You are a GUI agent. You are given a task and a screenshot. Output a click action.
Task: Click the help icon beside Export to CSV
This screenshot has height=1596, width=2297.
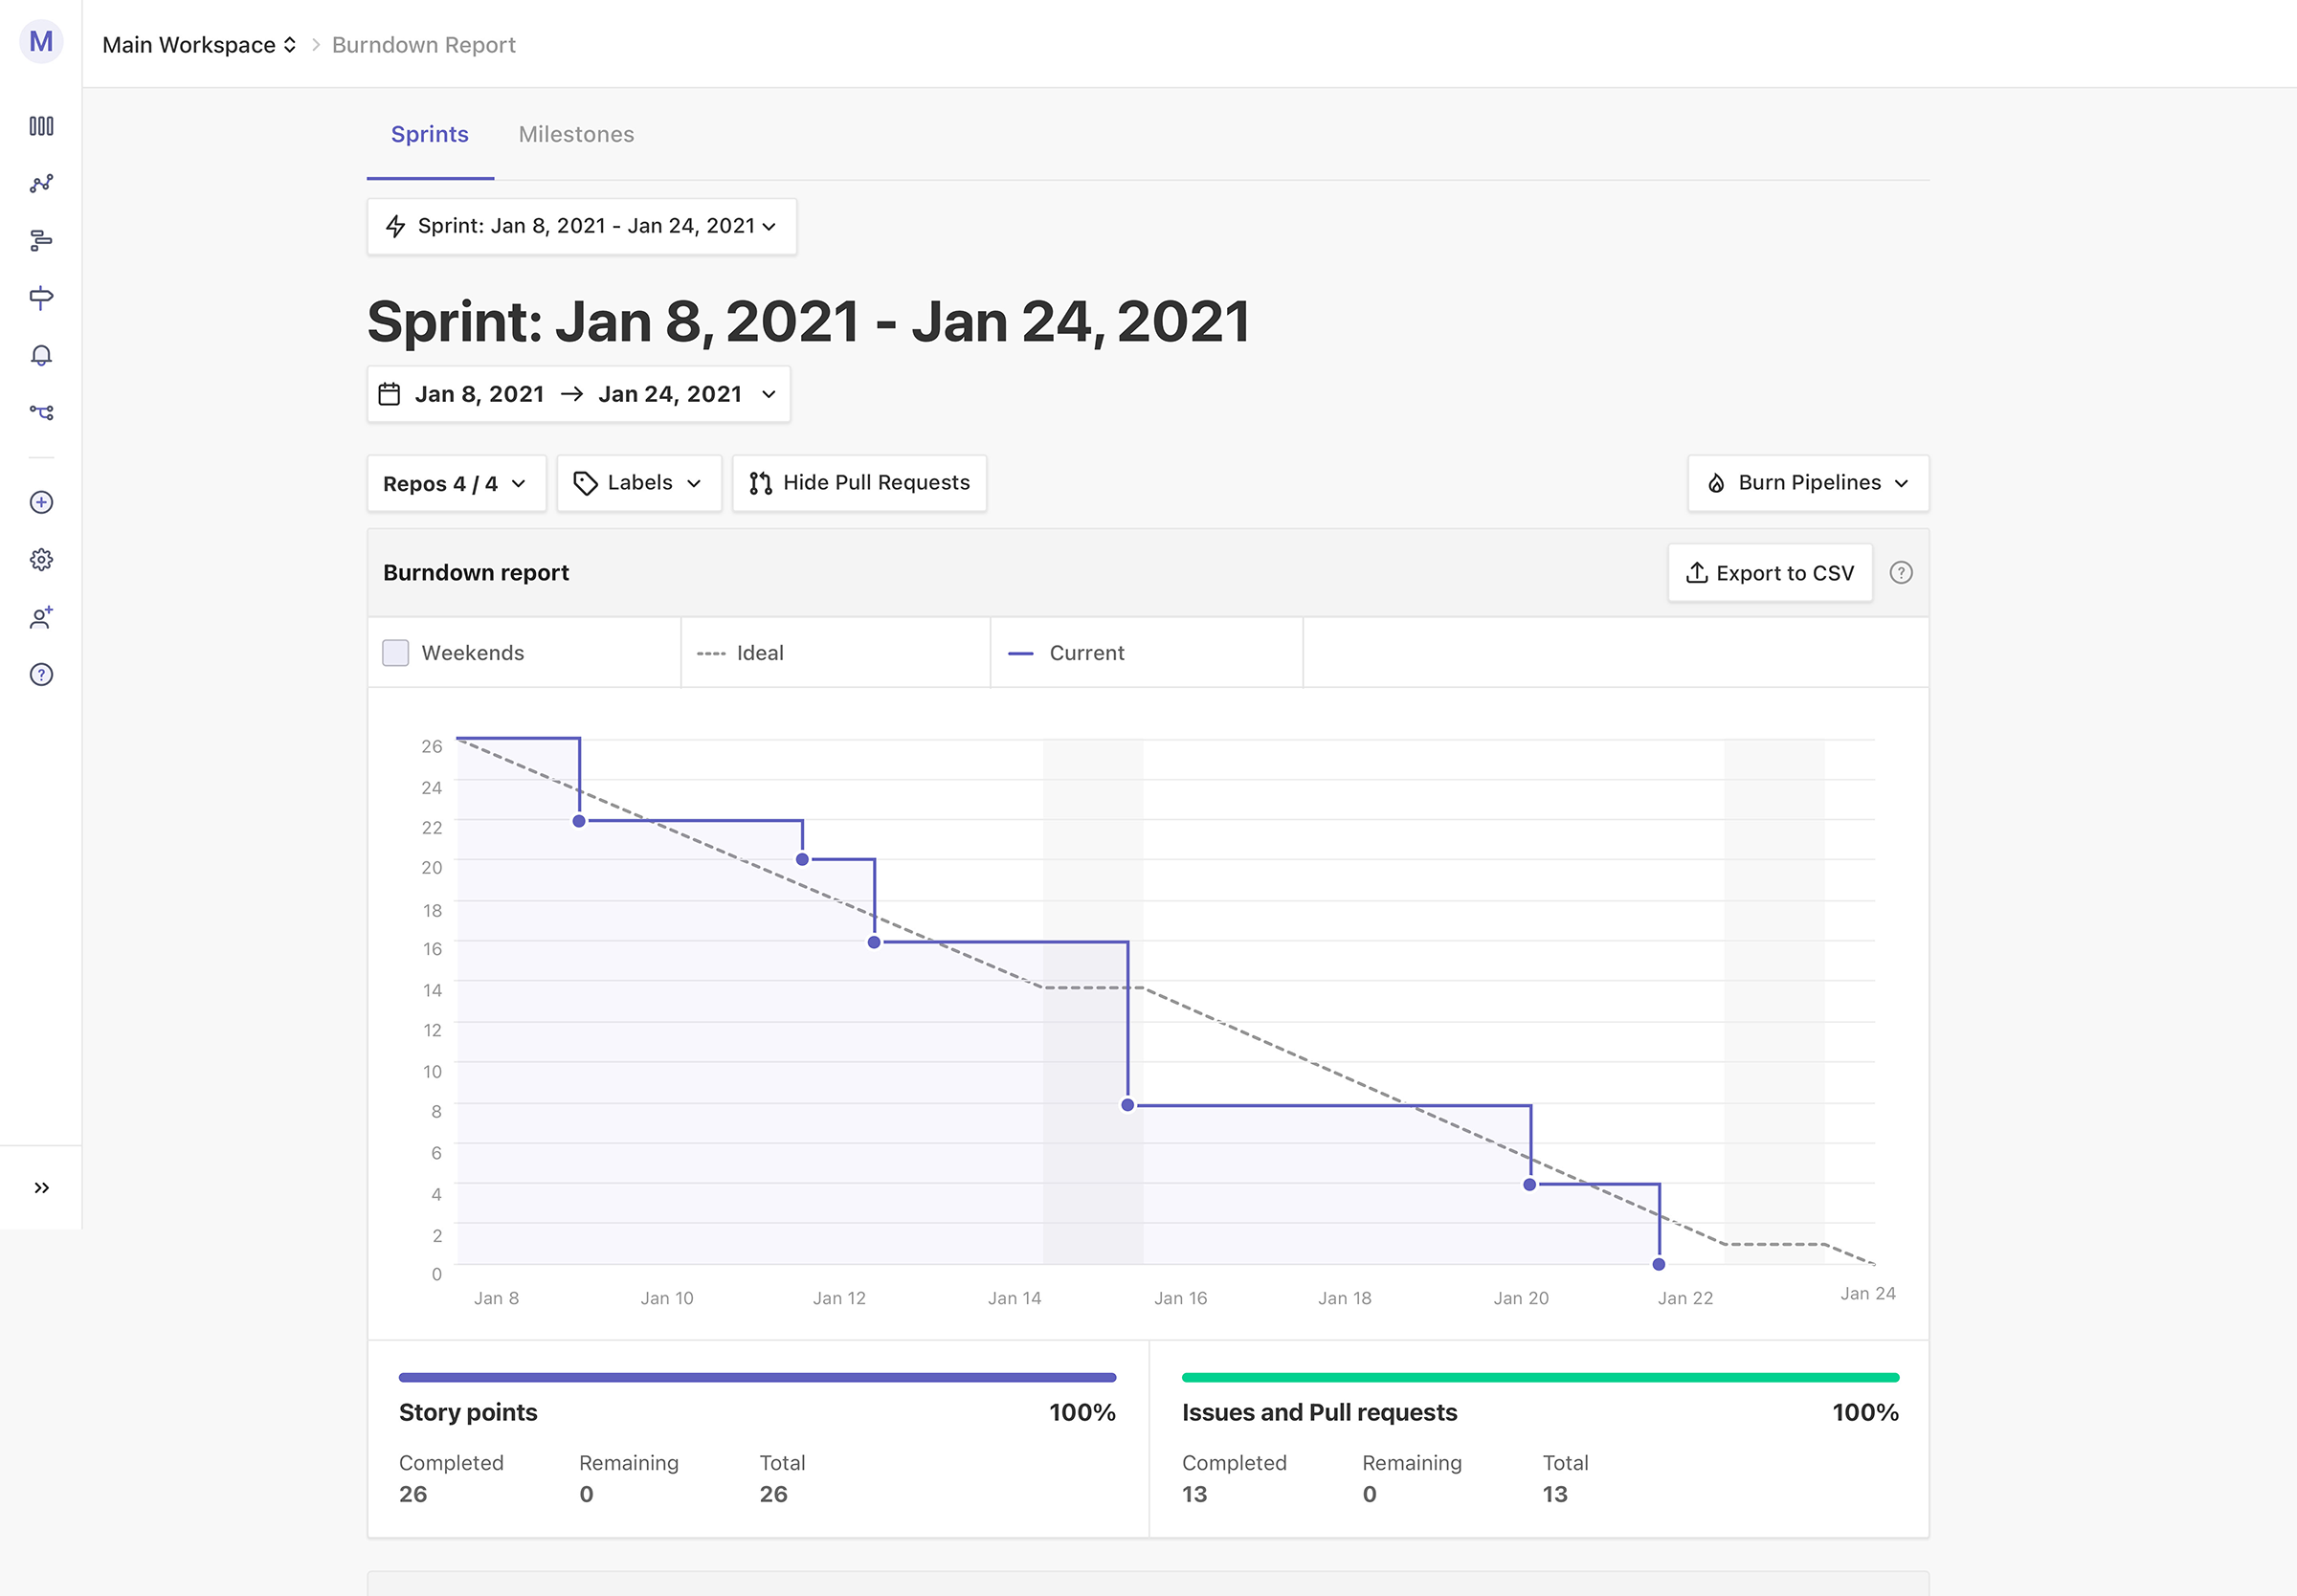tap(1901, 573)
